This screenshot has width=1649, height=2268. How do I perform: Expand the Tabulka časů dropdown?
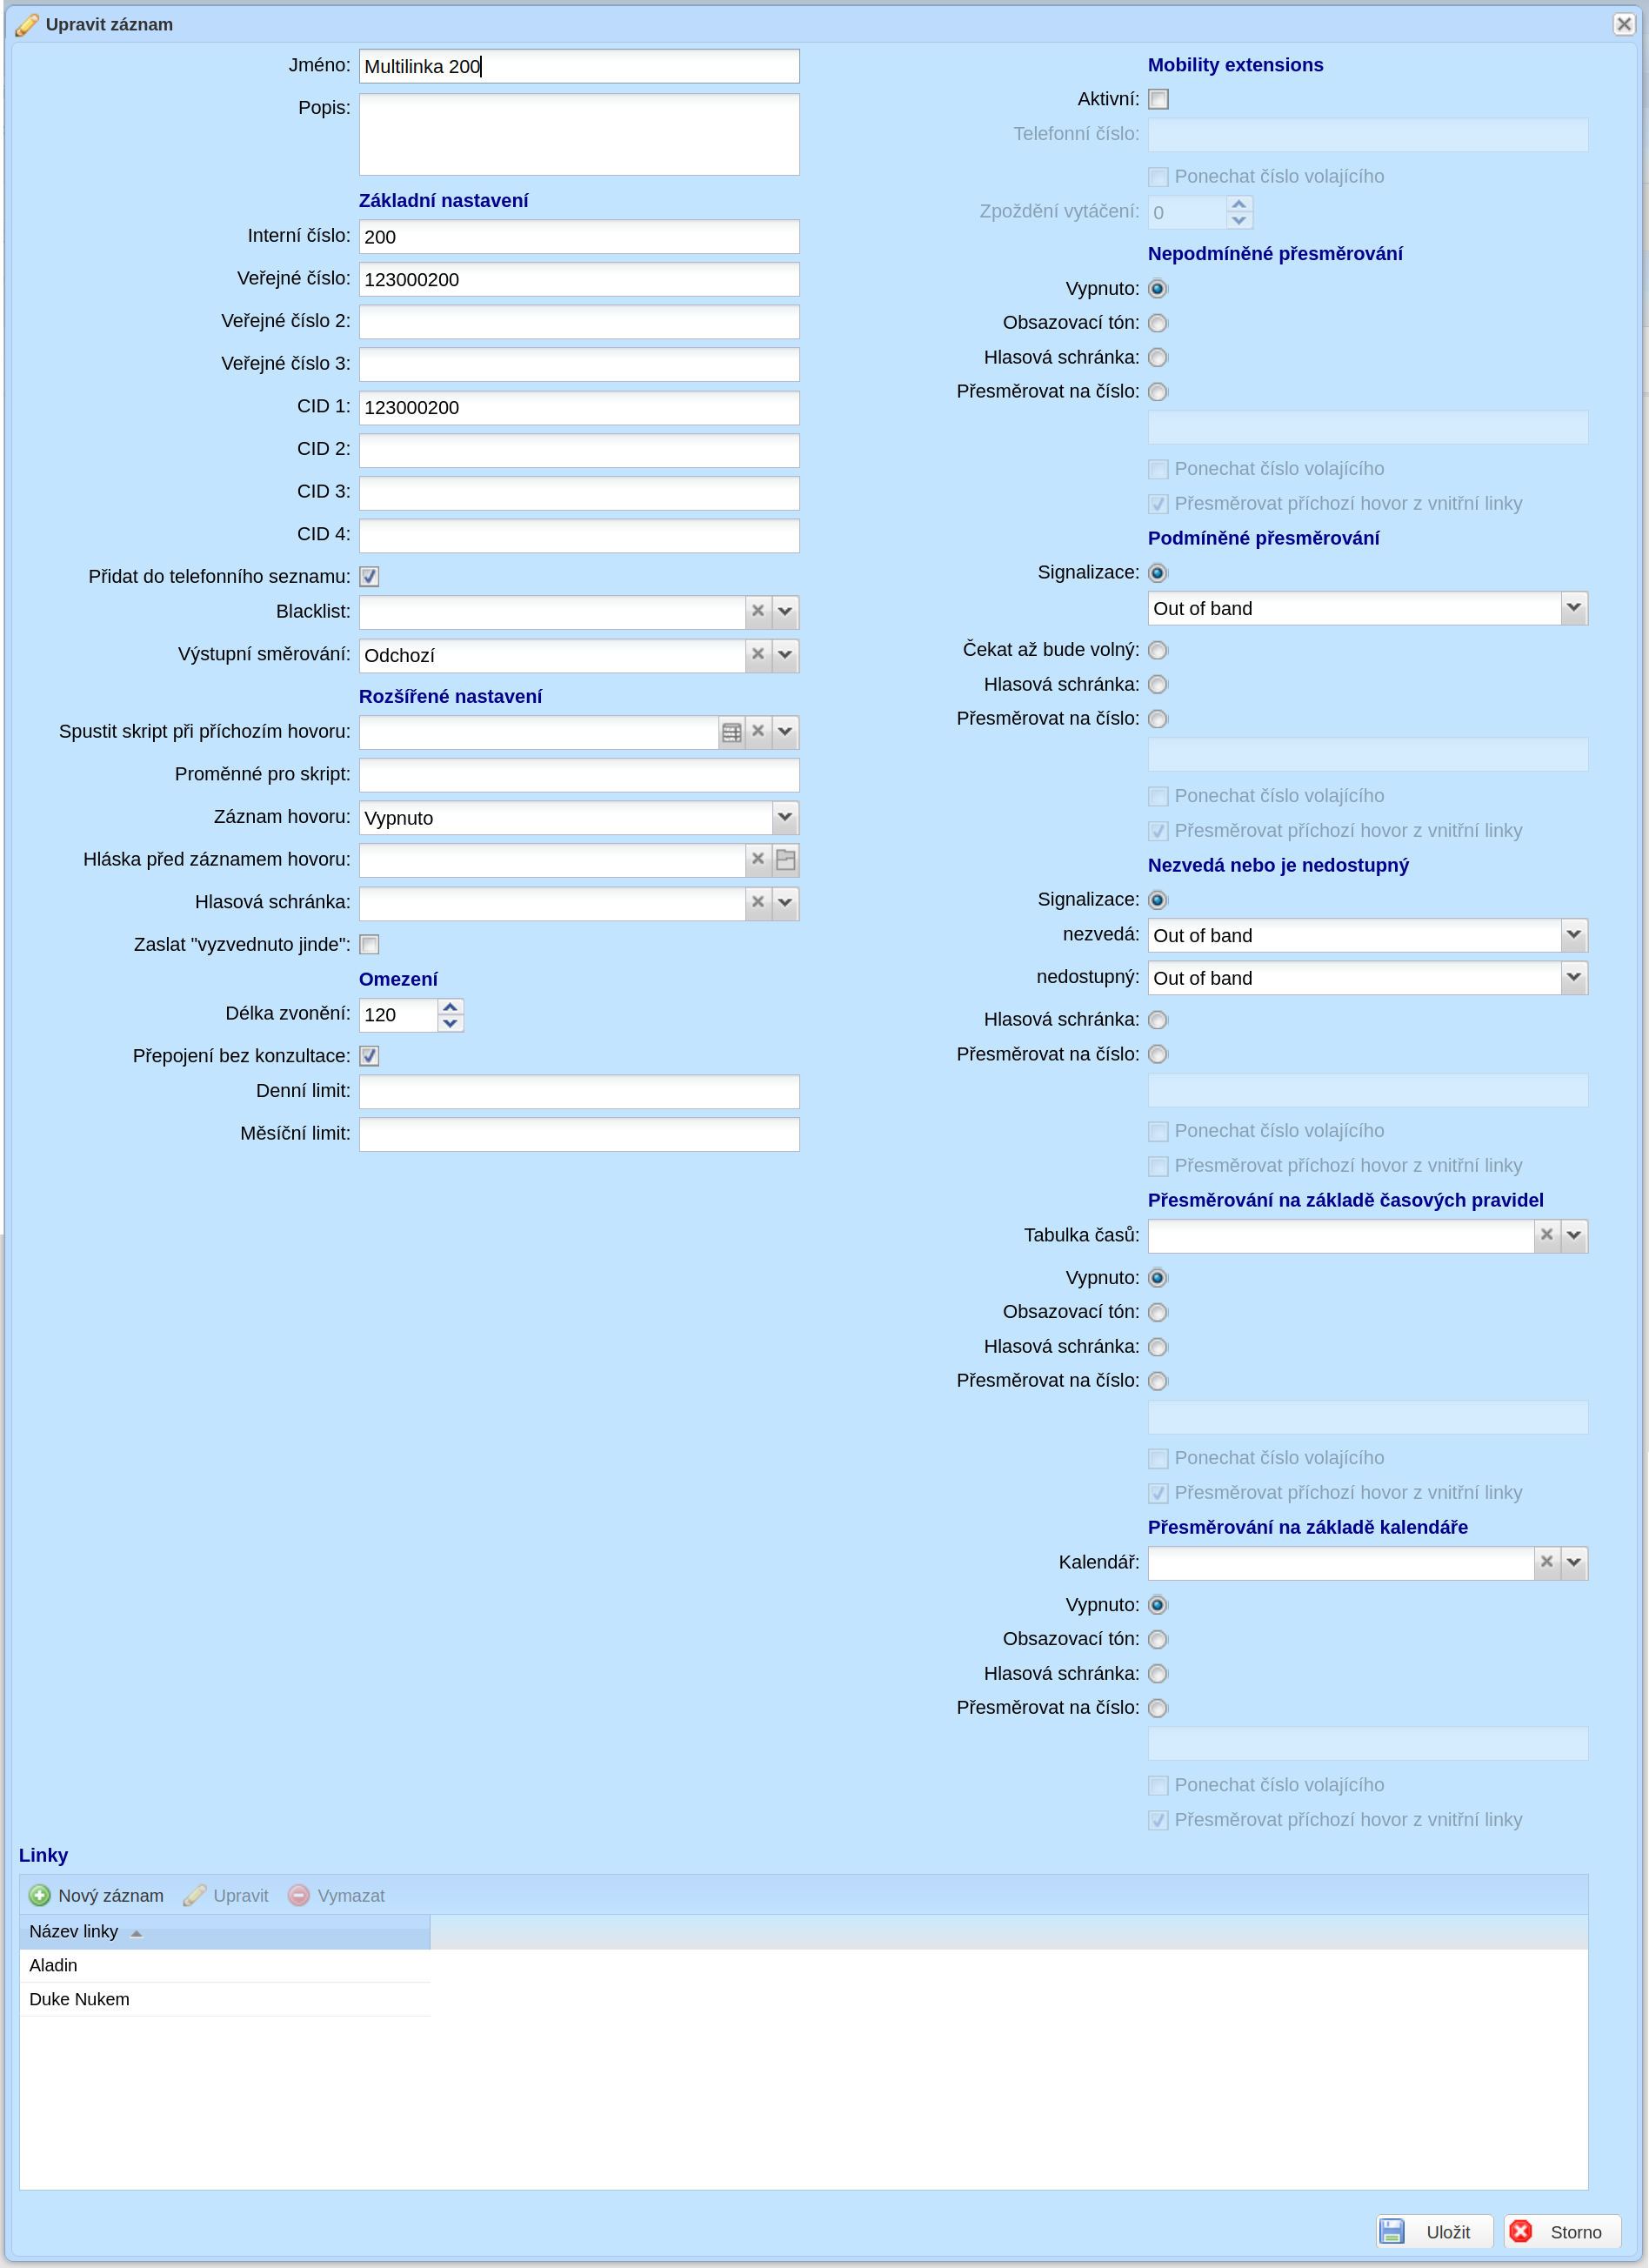1574,1236
